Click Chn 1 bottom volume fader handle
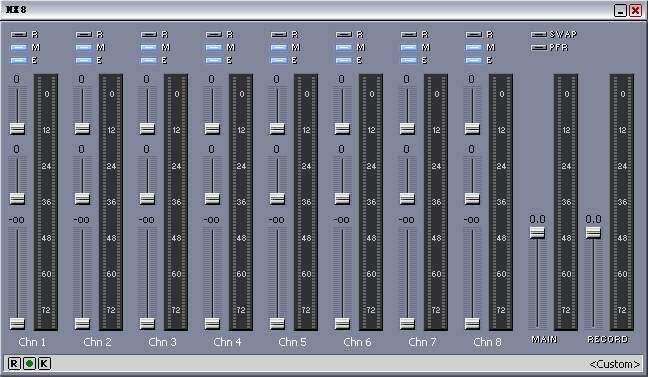Viewport: 648px width, 377px height. pos(17,323)
